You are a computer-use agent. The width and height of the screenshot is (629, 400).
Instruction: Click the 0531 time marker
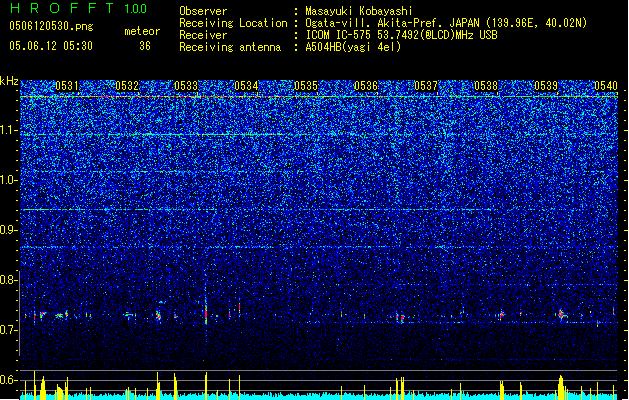tap(67, 86)
